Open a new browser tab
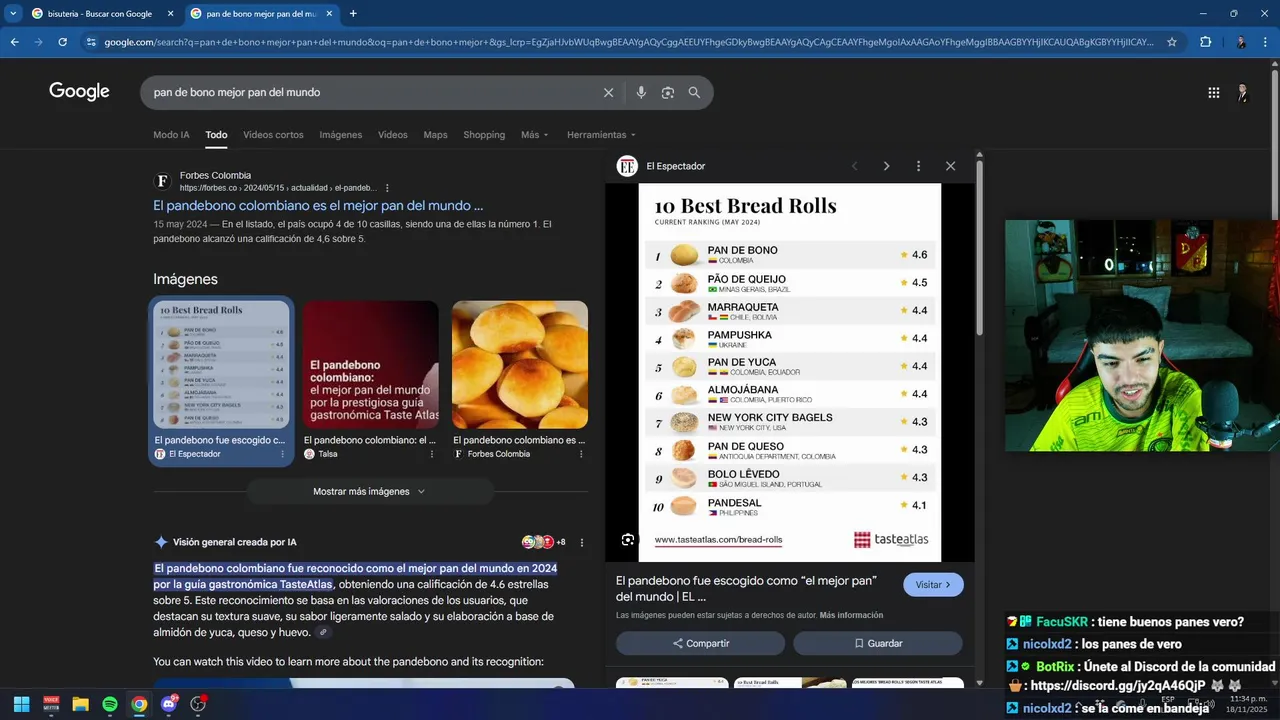The image size is (1280, 720). click(353, 14)
